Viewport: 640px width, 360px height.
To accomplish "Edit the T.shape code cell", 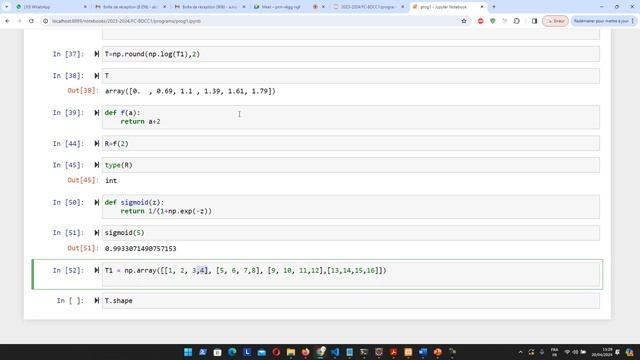I will [x=351, y=300].
